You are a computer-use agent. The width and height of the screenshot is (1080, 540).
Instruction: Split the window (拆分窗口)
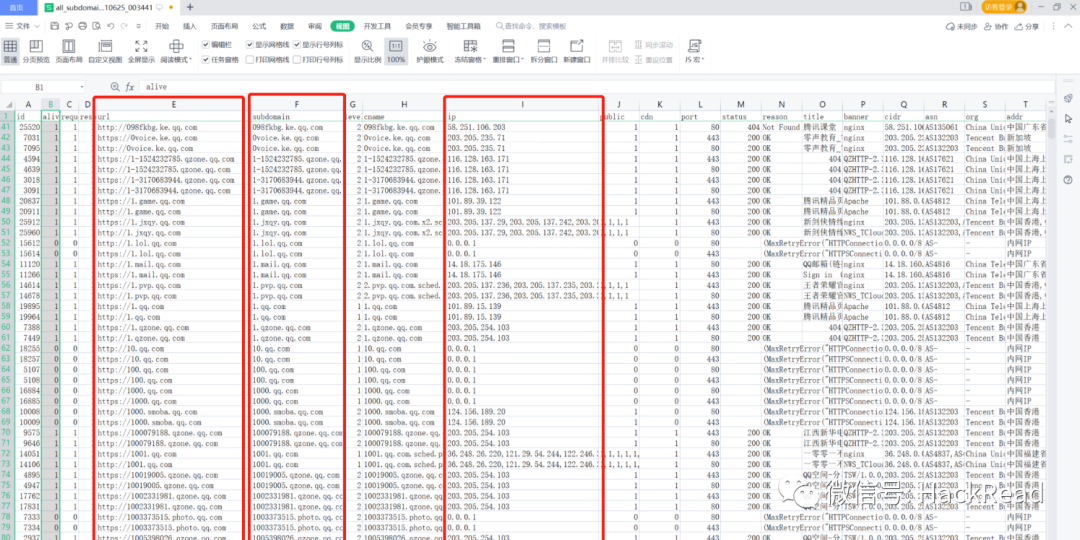543,52
